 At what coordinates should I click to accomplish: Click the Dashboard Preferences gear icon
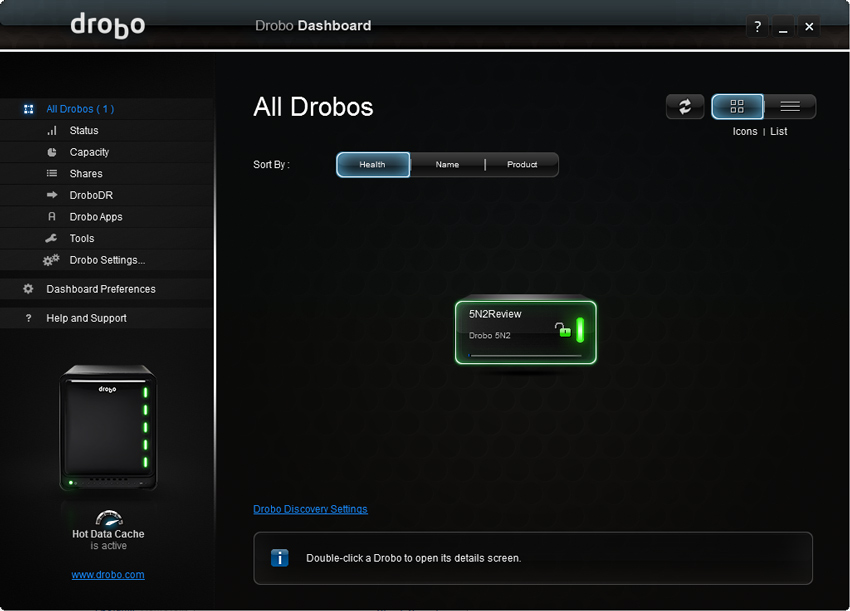click(28, 289)
